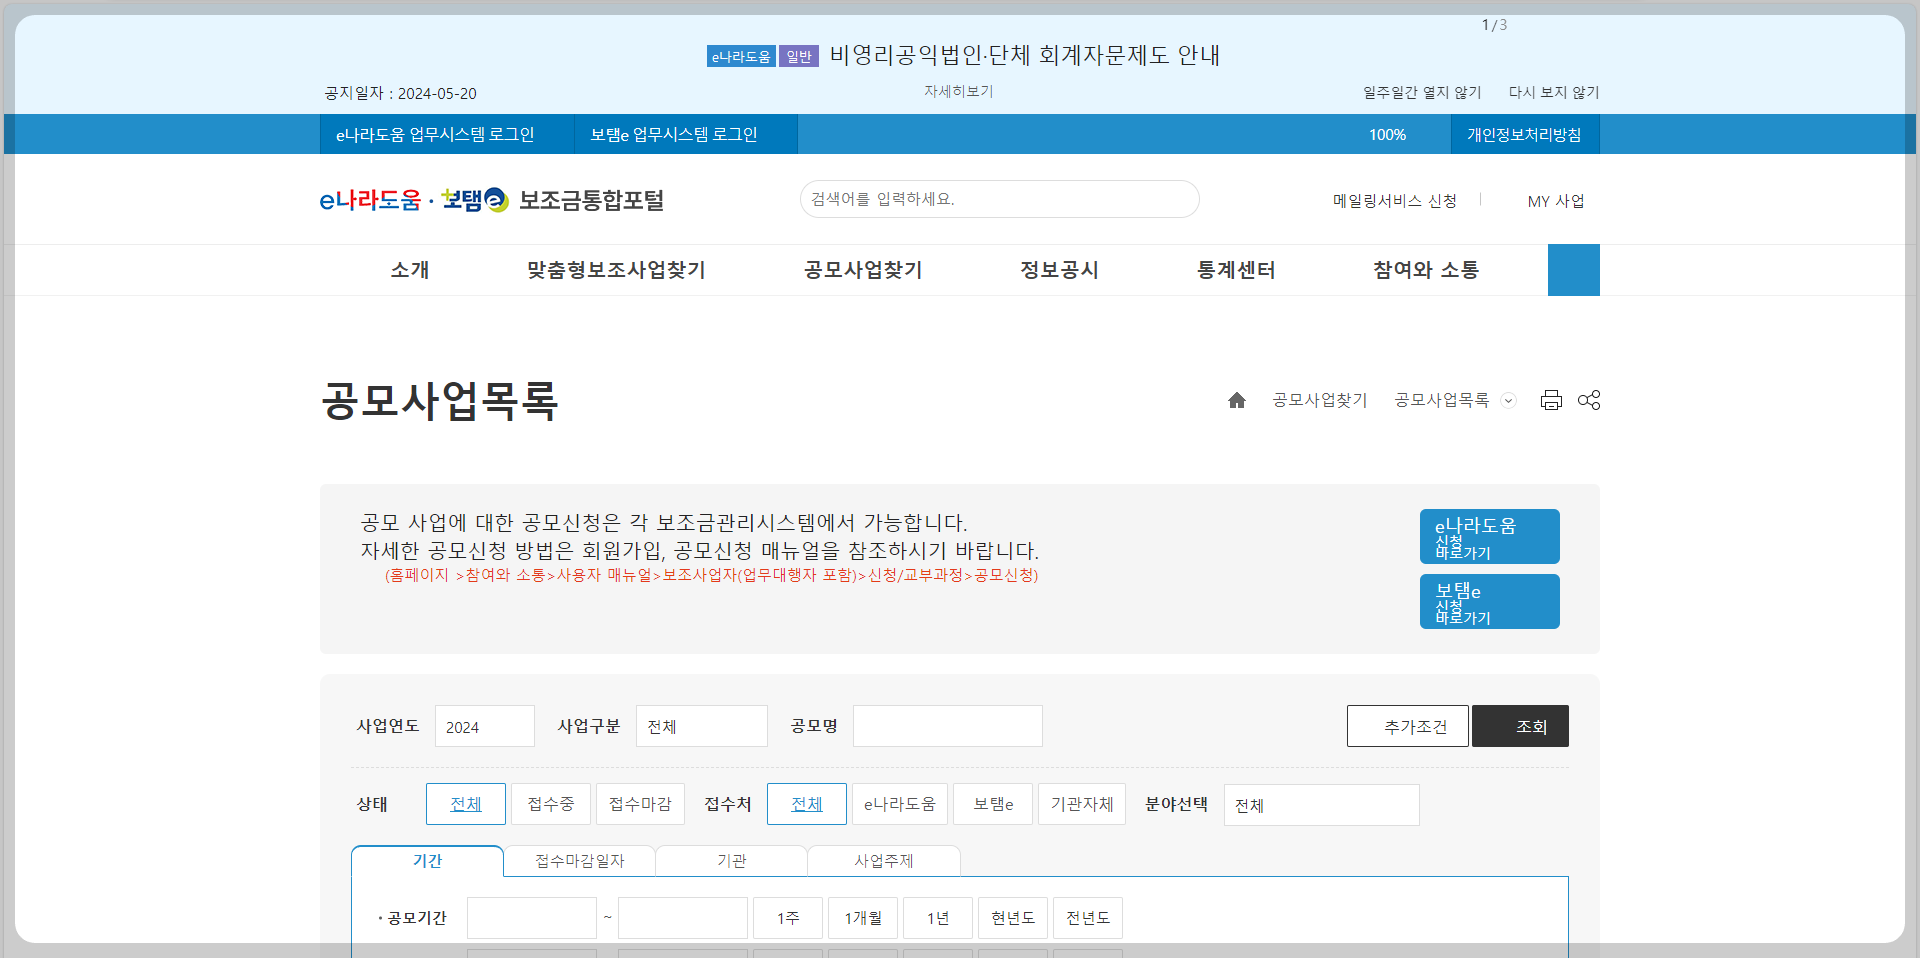Set 공모기간 to 1년
The height and width of the screenshot is (958, 1920).
coord(938,918)
